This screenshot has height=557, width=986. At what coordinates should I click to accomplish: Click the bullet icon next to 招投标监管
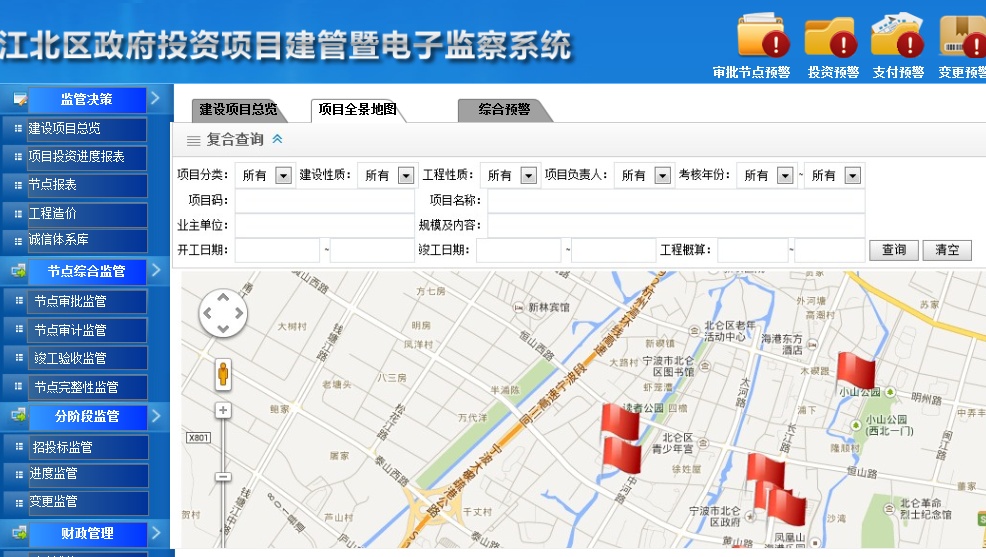[x=19, y=446]
